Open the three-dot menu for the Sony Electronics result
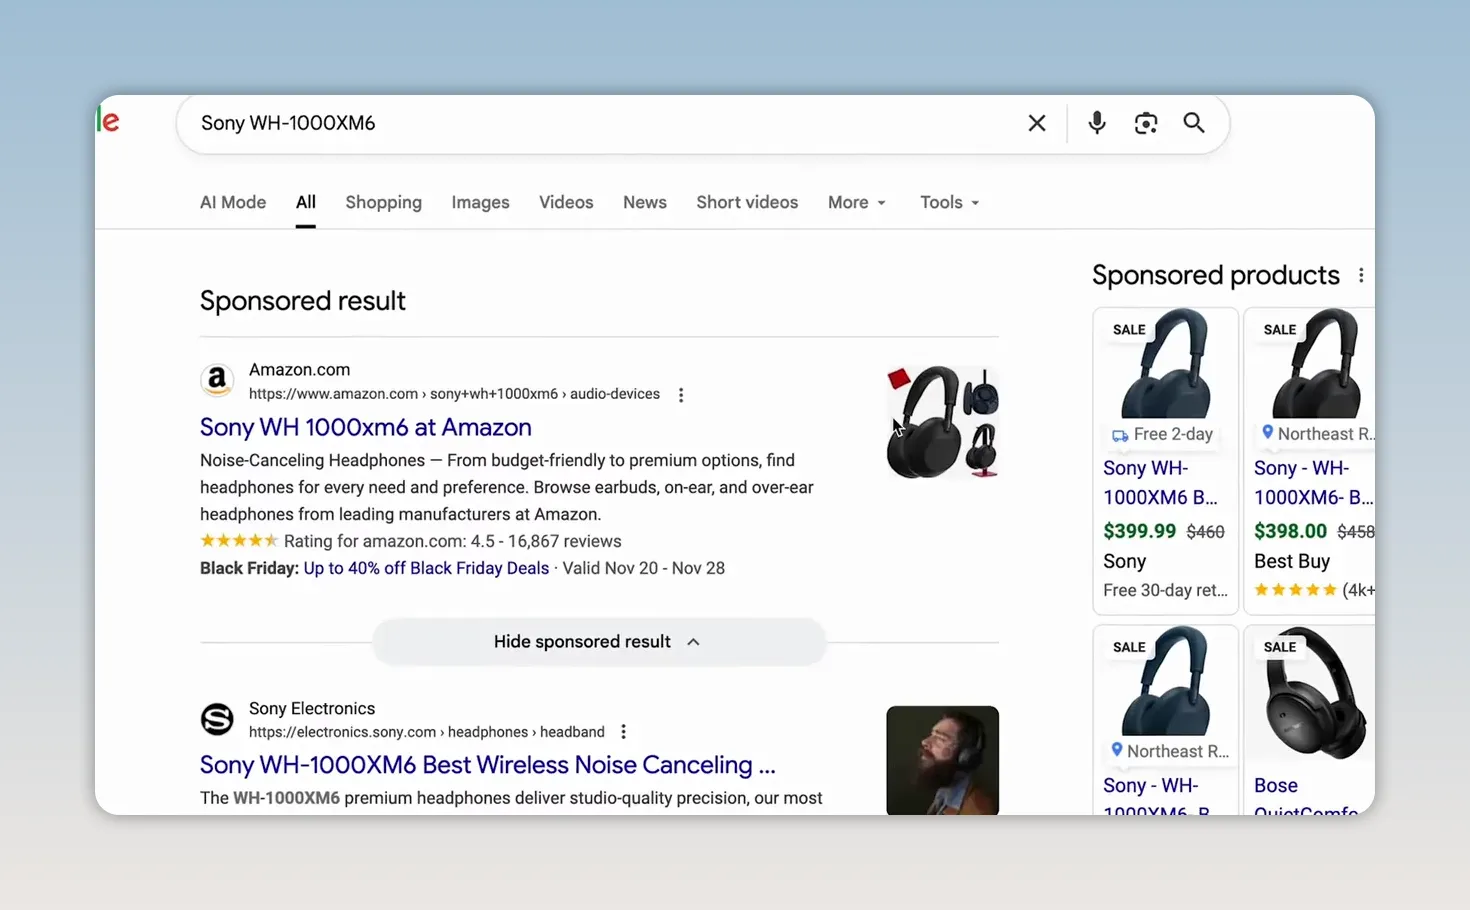This screenshot has height=910, width=1470. click(x=624, y=732)
